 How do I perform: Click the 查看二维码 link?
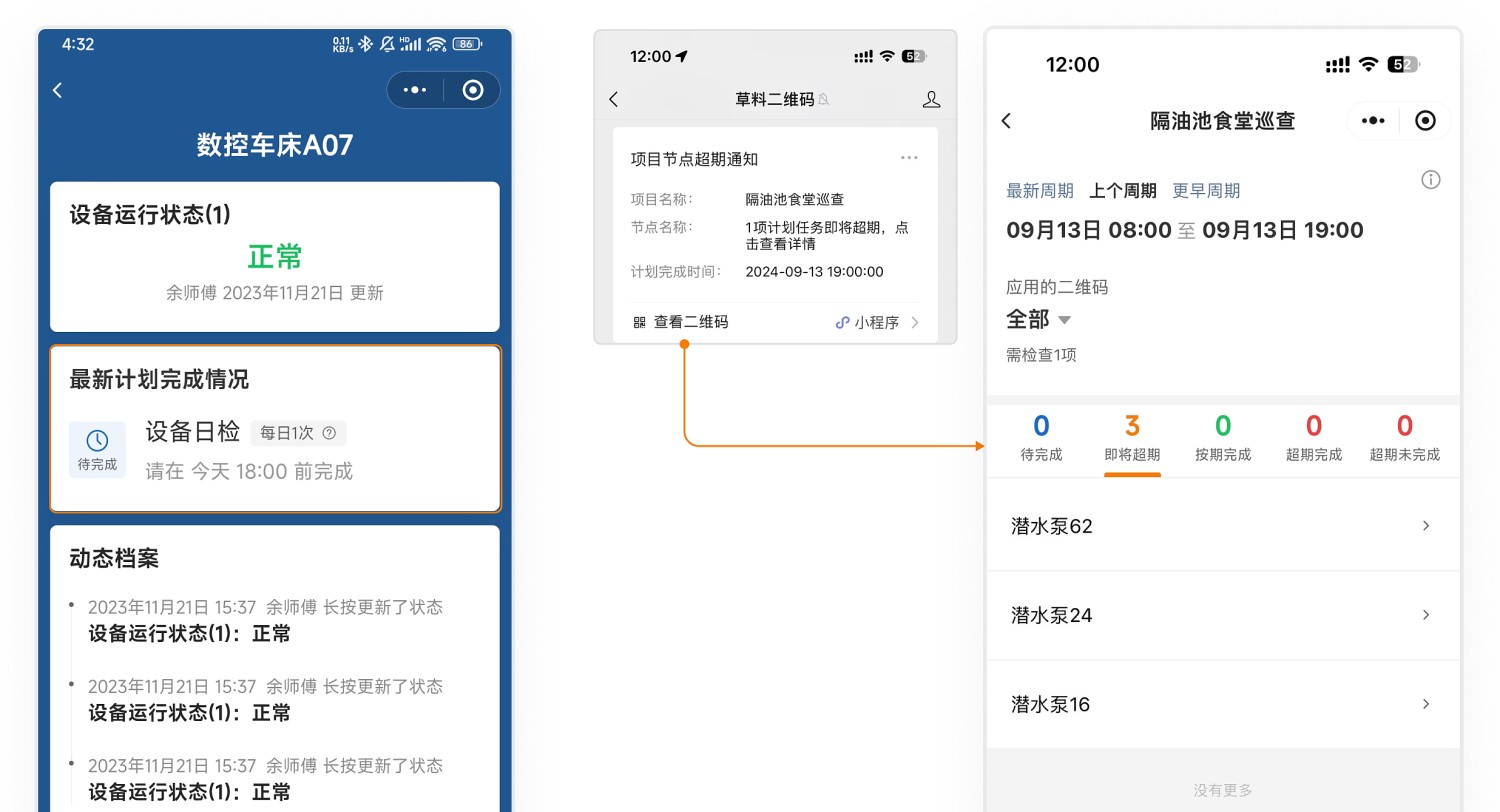coord(681,322)
